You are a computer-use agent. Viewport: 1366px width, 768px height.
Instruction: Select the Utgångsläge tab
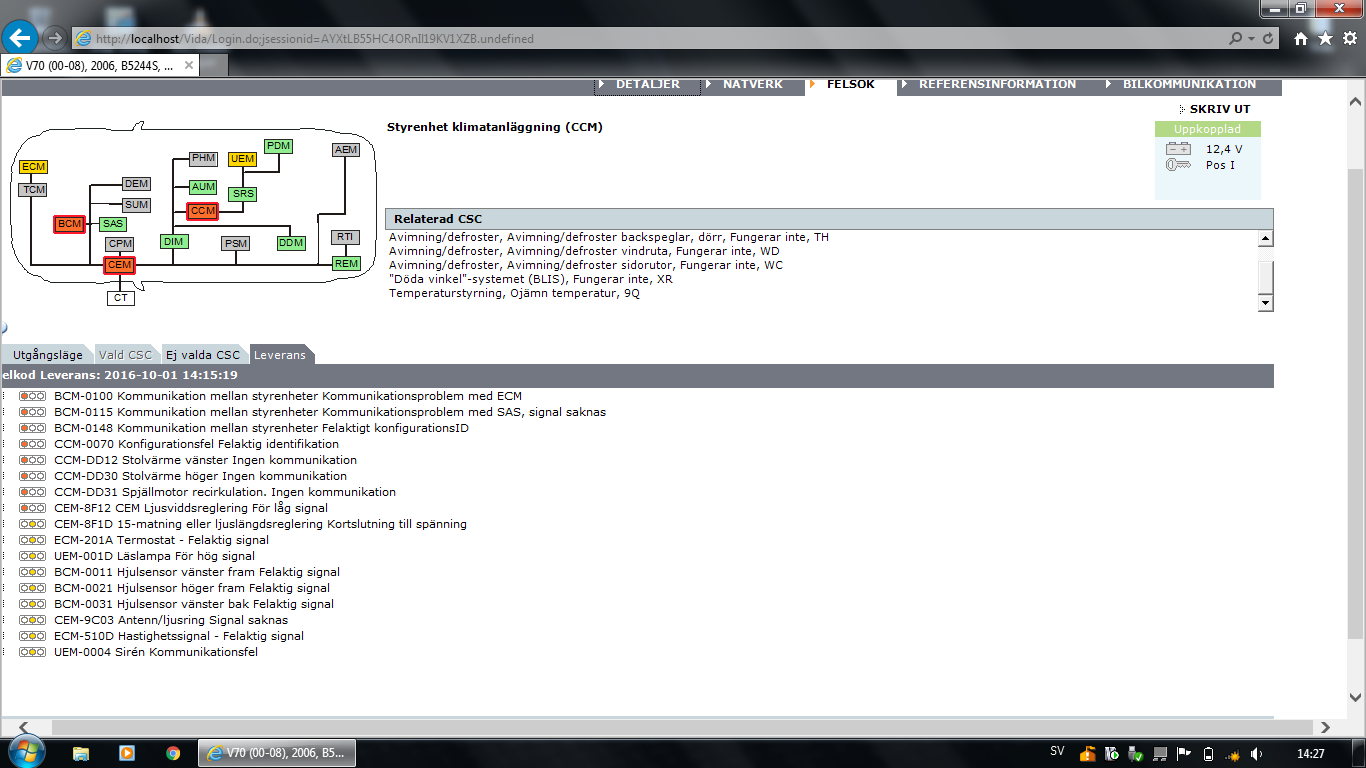tap(48, 355)
